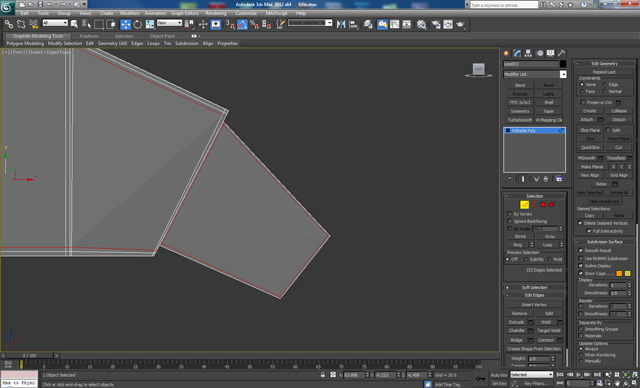Screen dimensions: 640x388
Task: Select Border sub-object level icon
Action: pos(533,205)
